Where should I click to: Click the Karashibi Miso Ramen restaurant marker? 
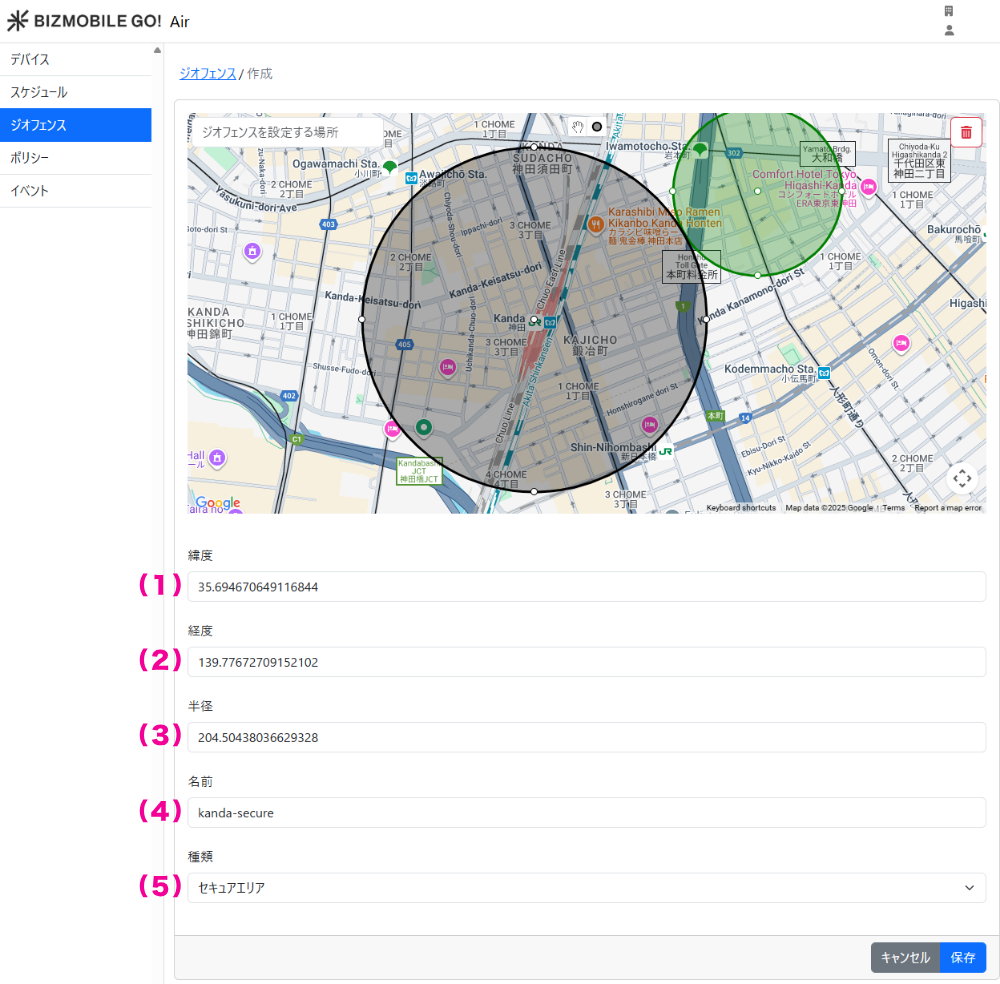pyautogui.click(x=595, y=225)
